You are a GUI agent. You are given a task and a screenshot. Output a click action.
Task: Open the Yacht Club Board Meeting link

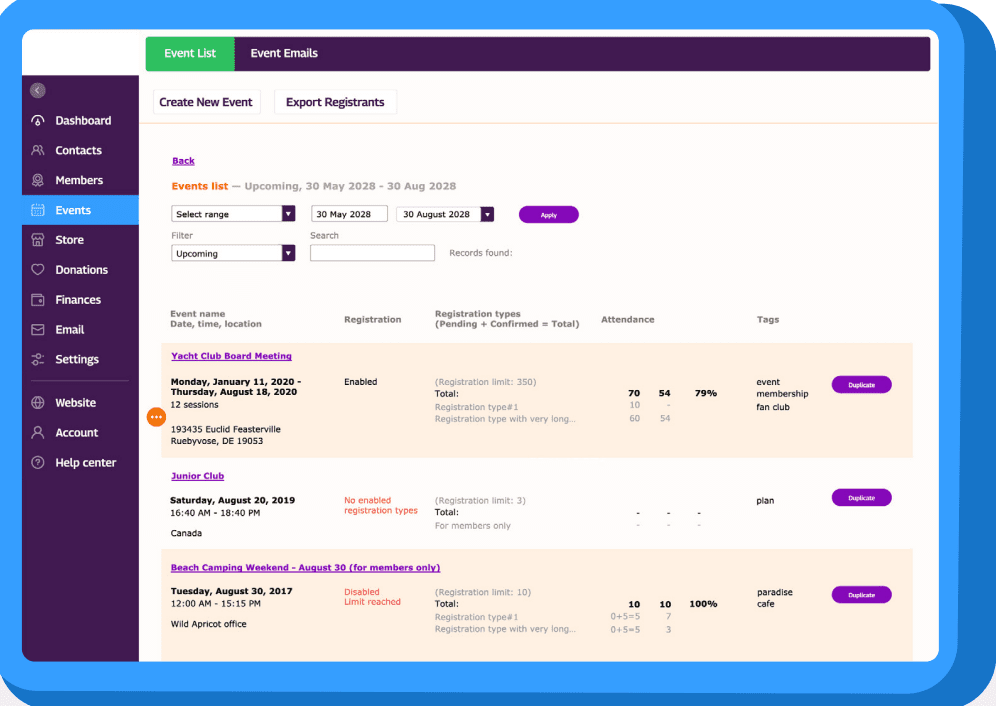coord(231,356)
